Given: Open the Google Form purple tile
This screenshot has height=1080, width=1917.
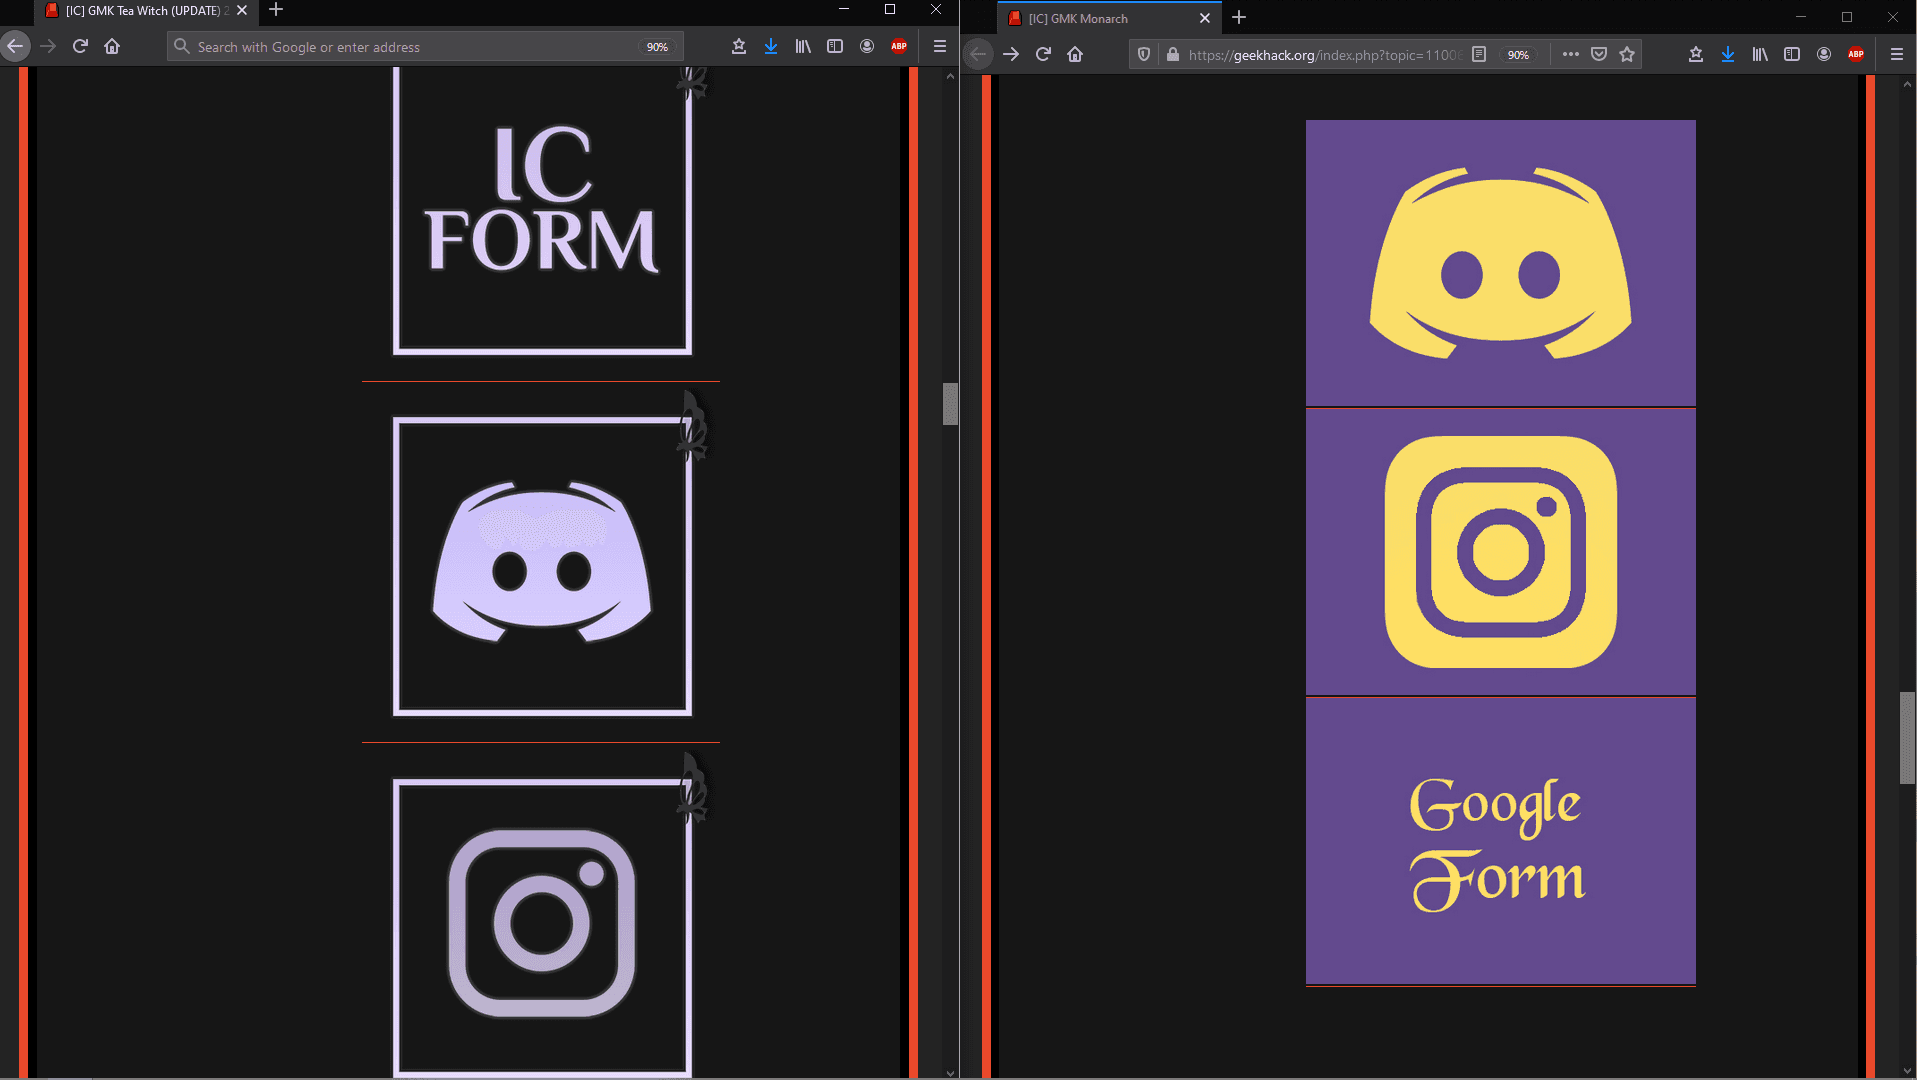Looking at the screenshot, I should (1500, 842).
